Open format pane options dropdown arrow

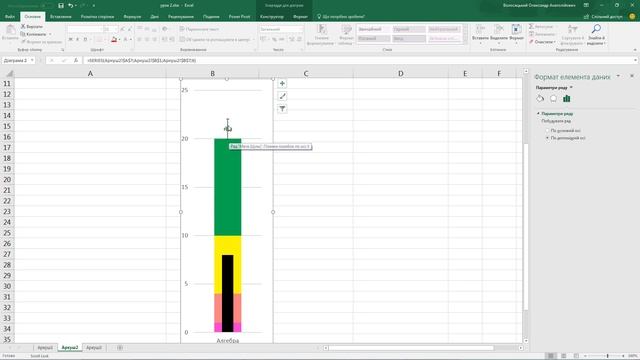[x=618, y=76]
